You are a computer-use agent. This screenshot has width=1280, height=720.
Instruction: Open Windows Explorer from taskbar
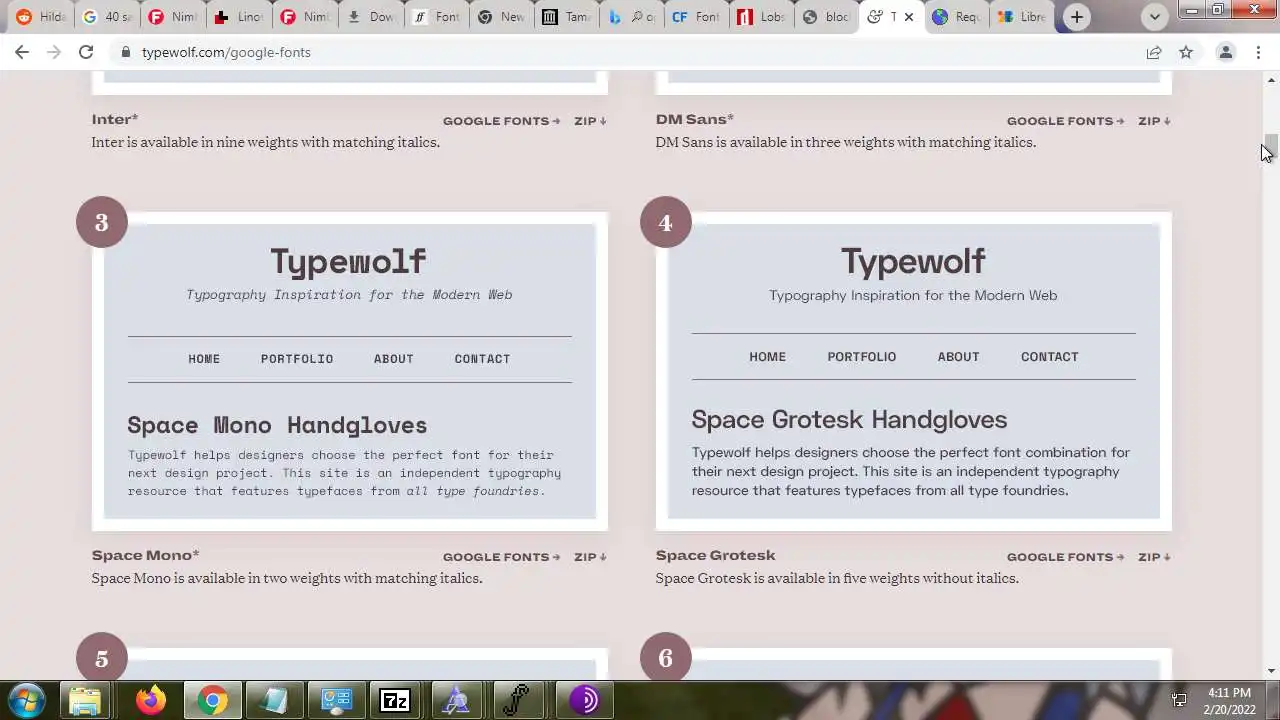pyautogui.click(x=85, y=701)
